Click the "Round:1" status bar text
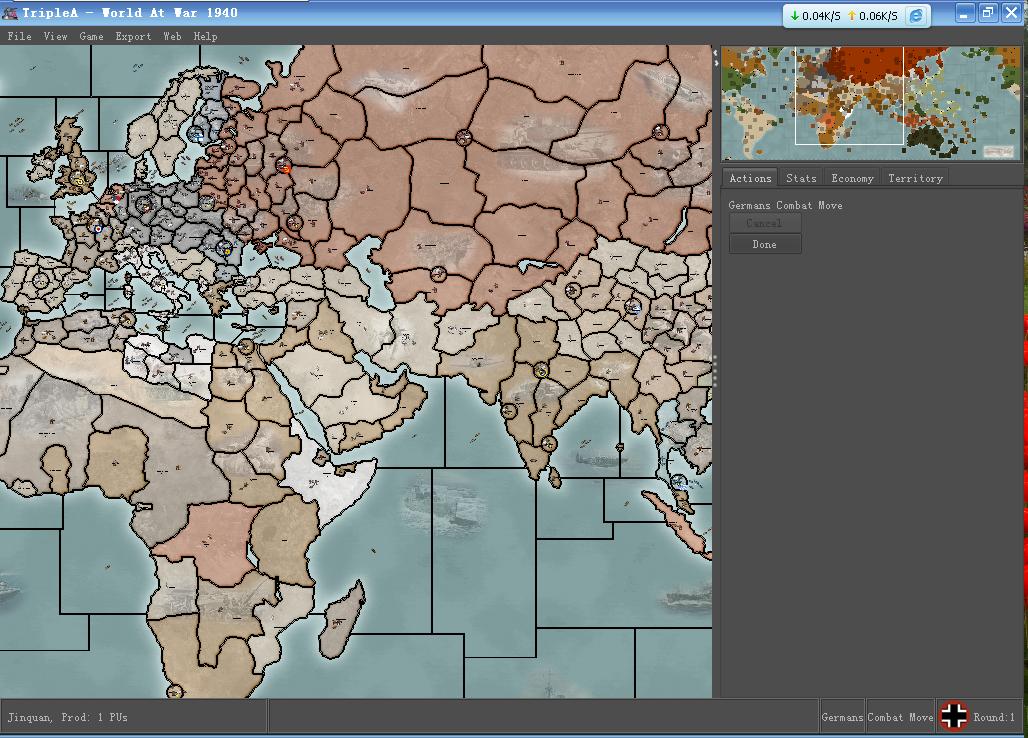This screenshot has height=738, width=1028. click(994, 717)
